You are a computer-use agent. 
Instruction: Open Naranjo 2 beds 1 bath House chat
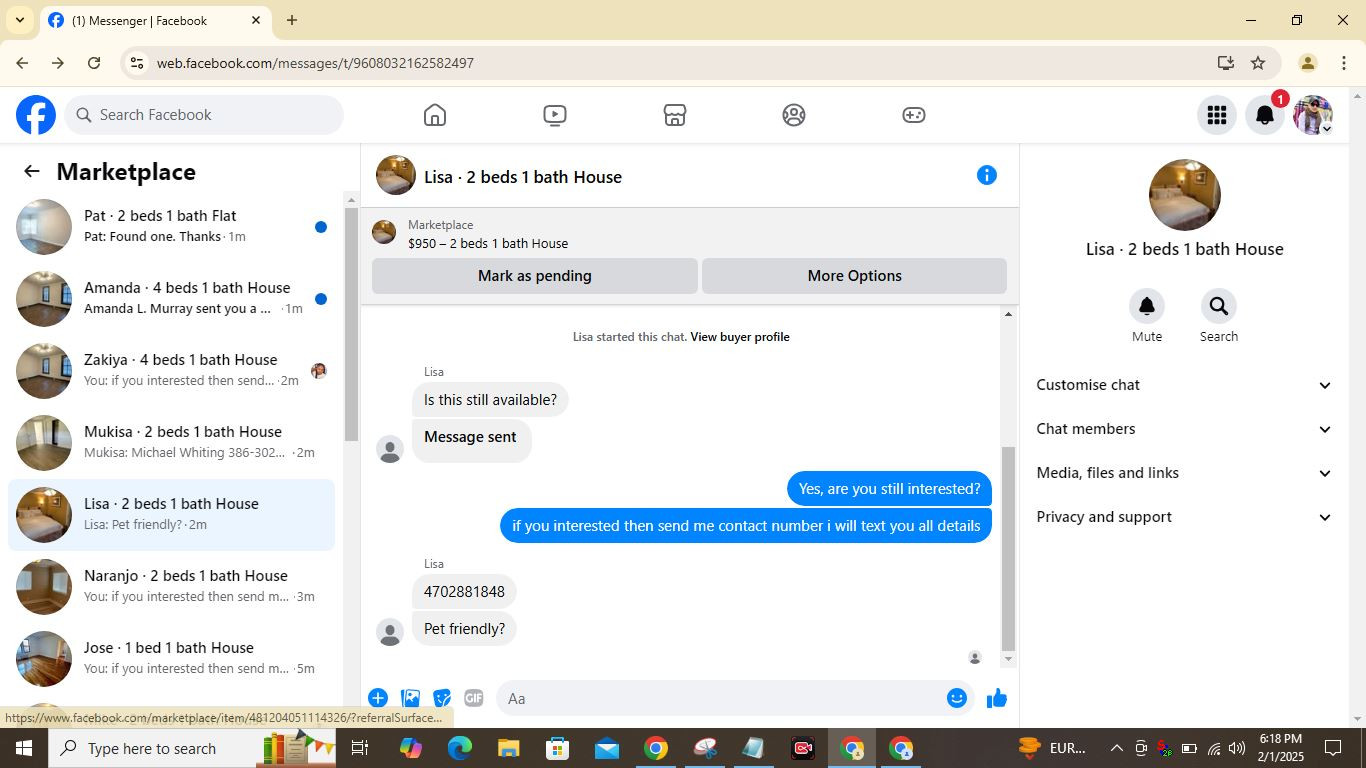[x=171, y=587]
